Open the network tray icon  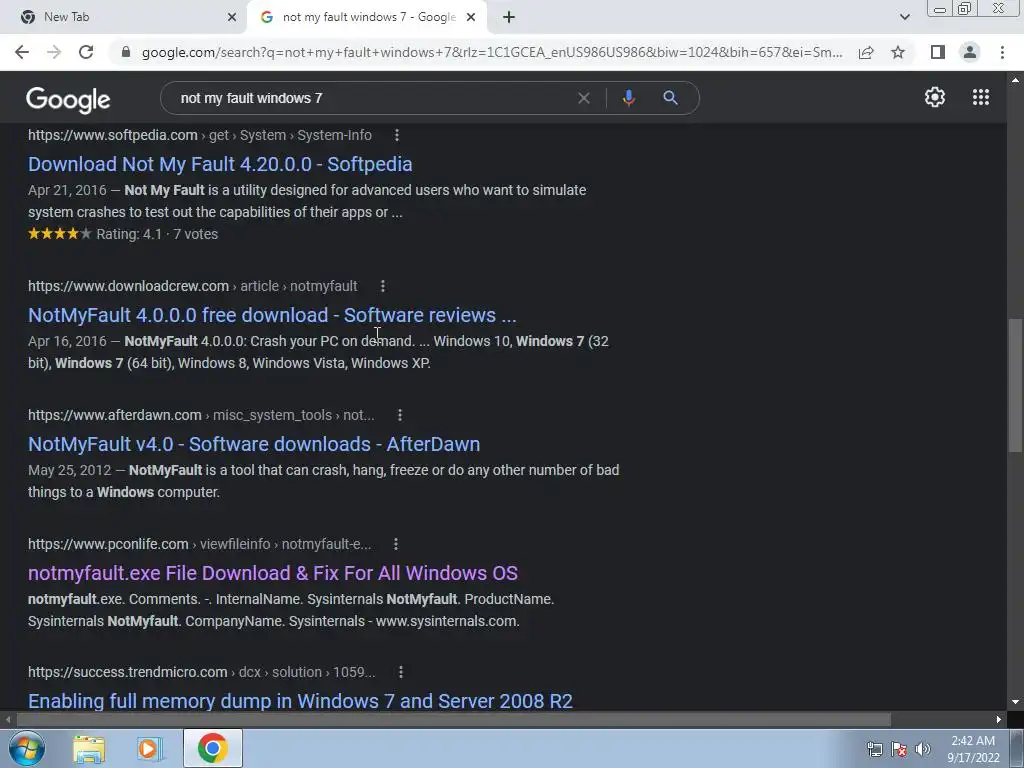click(x=874, y=749)
